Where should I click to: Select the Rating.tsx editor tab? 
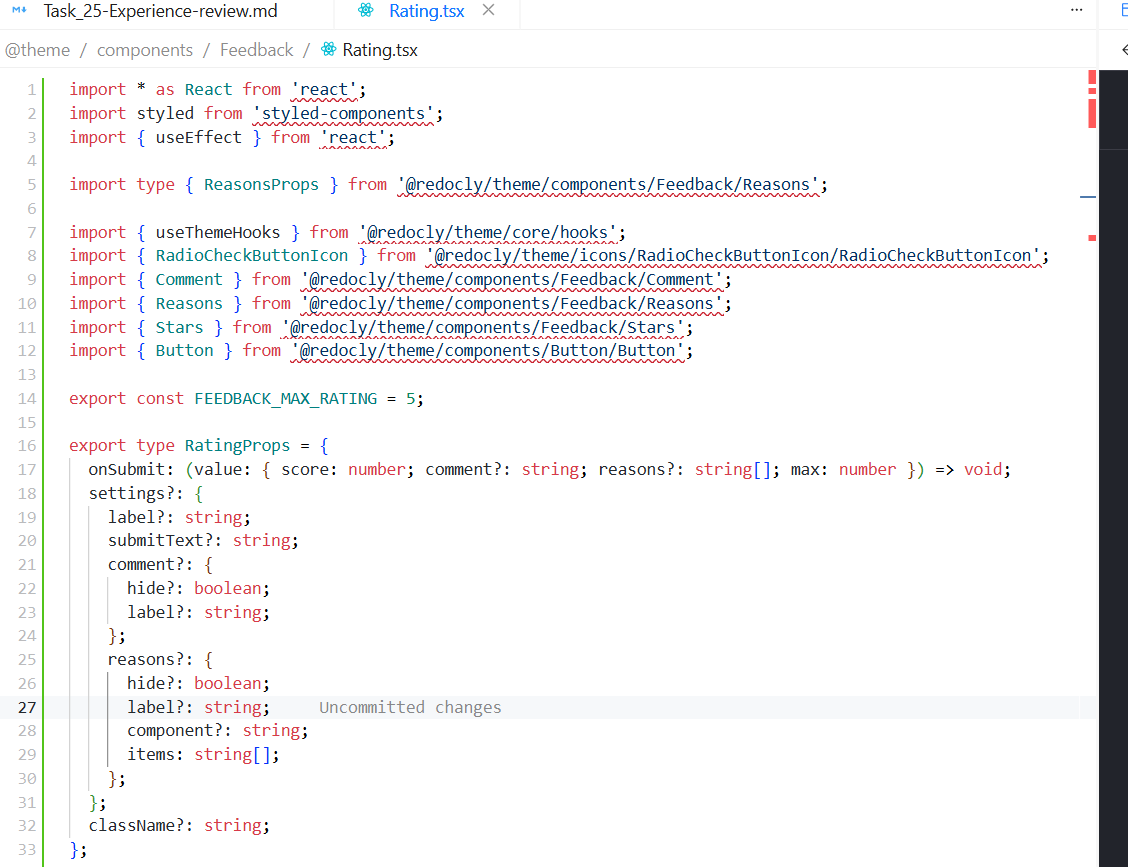coord(426,12)
